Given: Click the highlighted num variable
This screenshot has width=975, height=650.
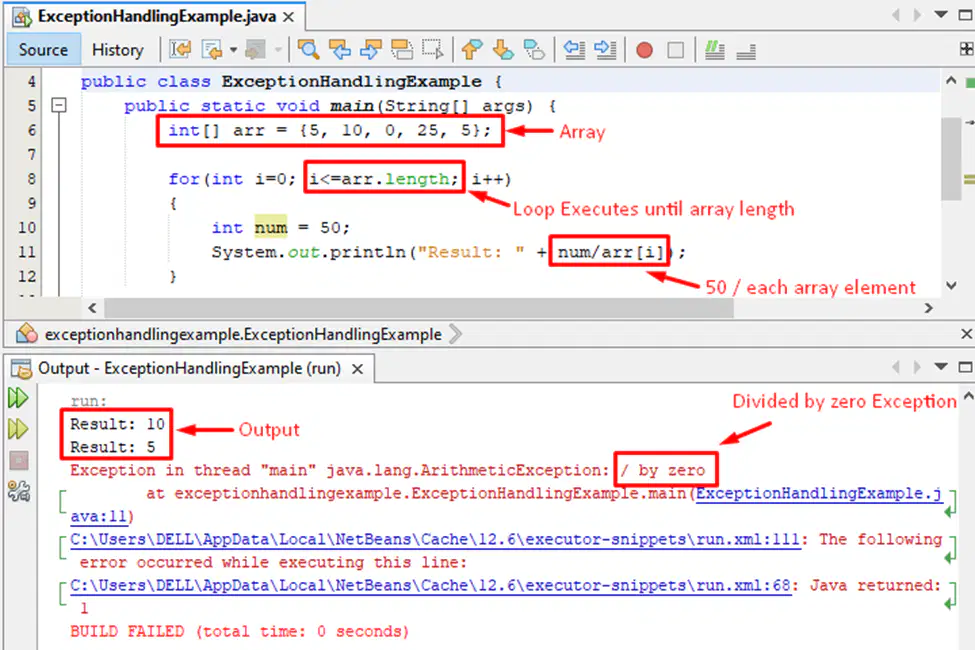Looking at the screenshot, I should 270,228.
